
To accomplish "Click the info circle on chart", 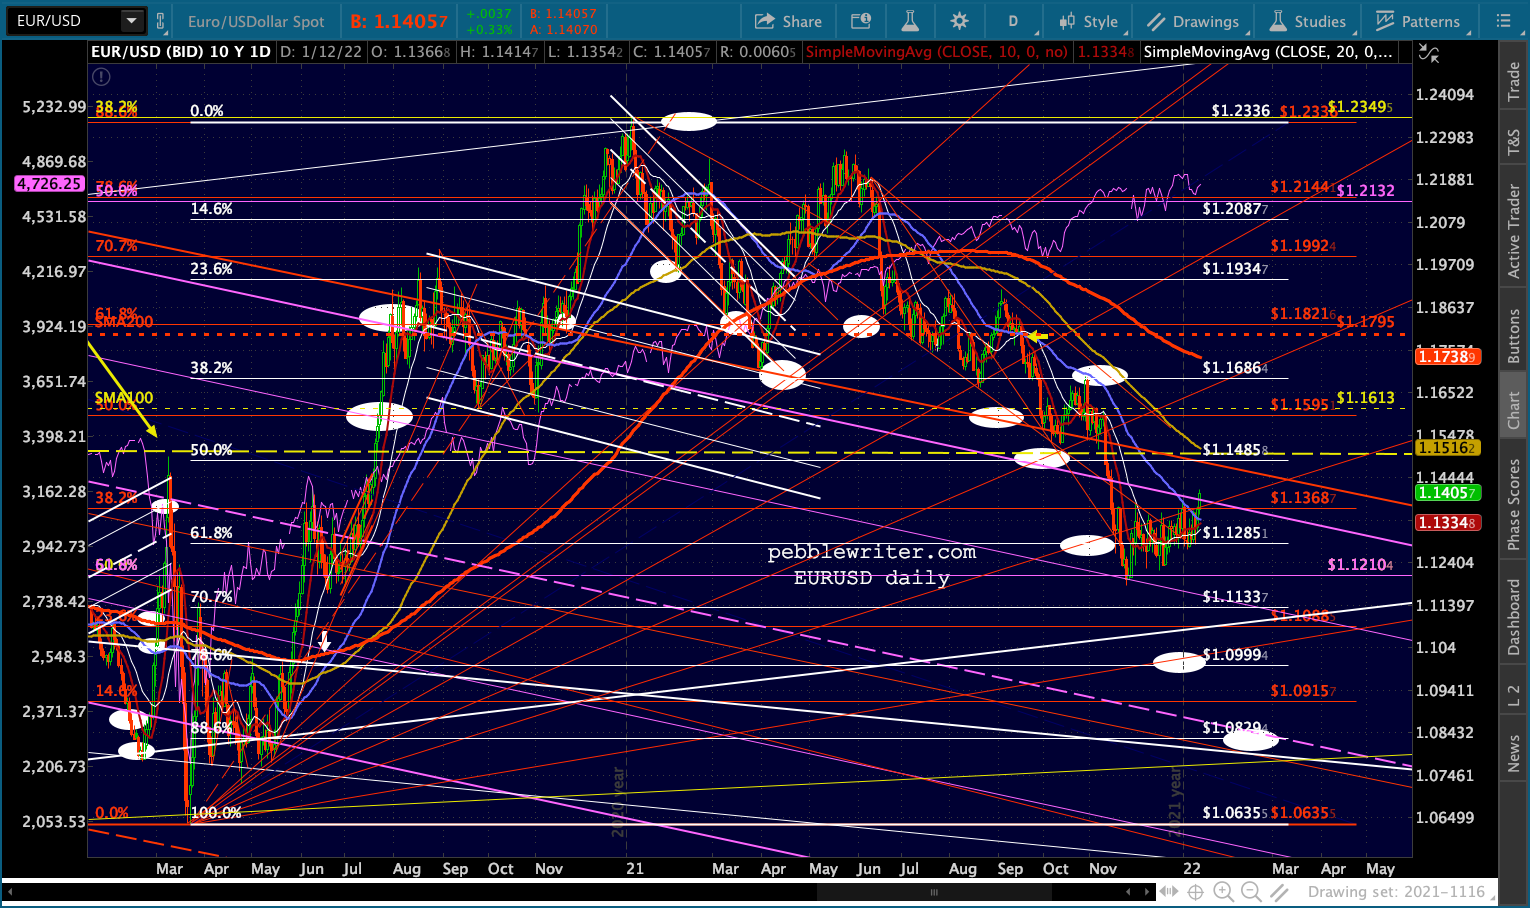I will pos(101,76).
